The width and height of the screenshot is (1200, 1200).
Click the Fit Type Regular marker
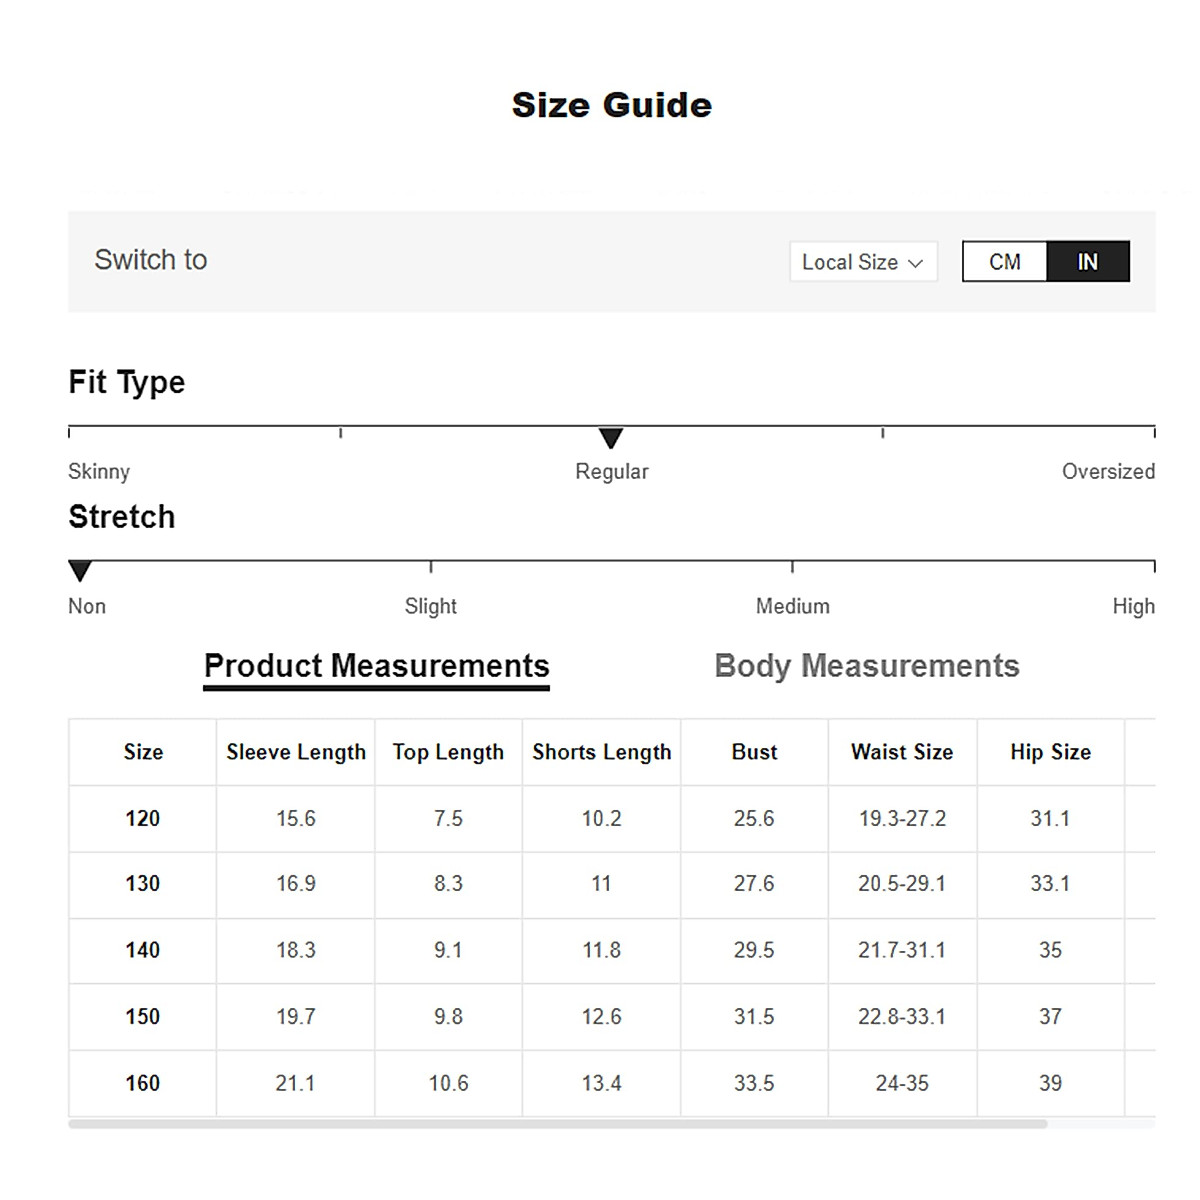coord(611,438)
